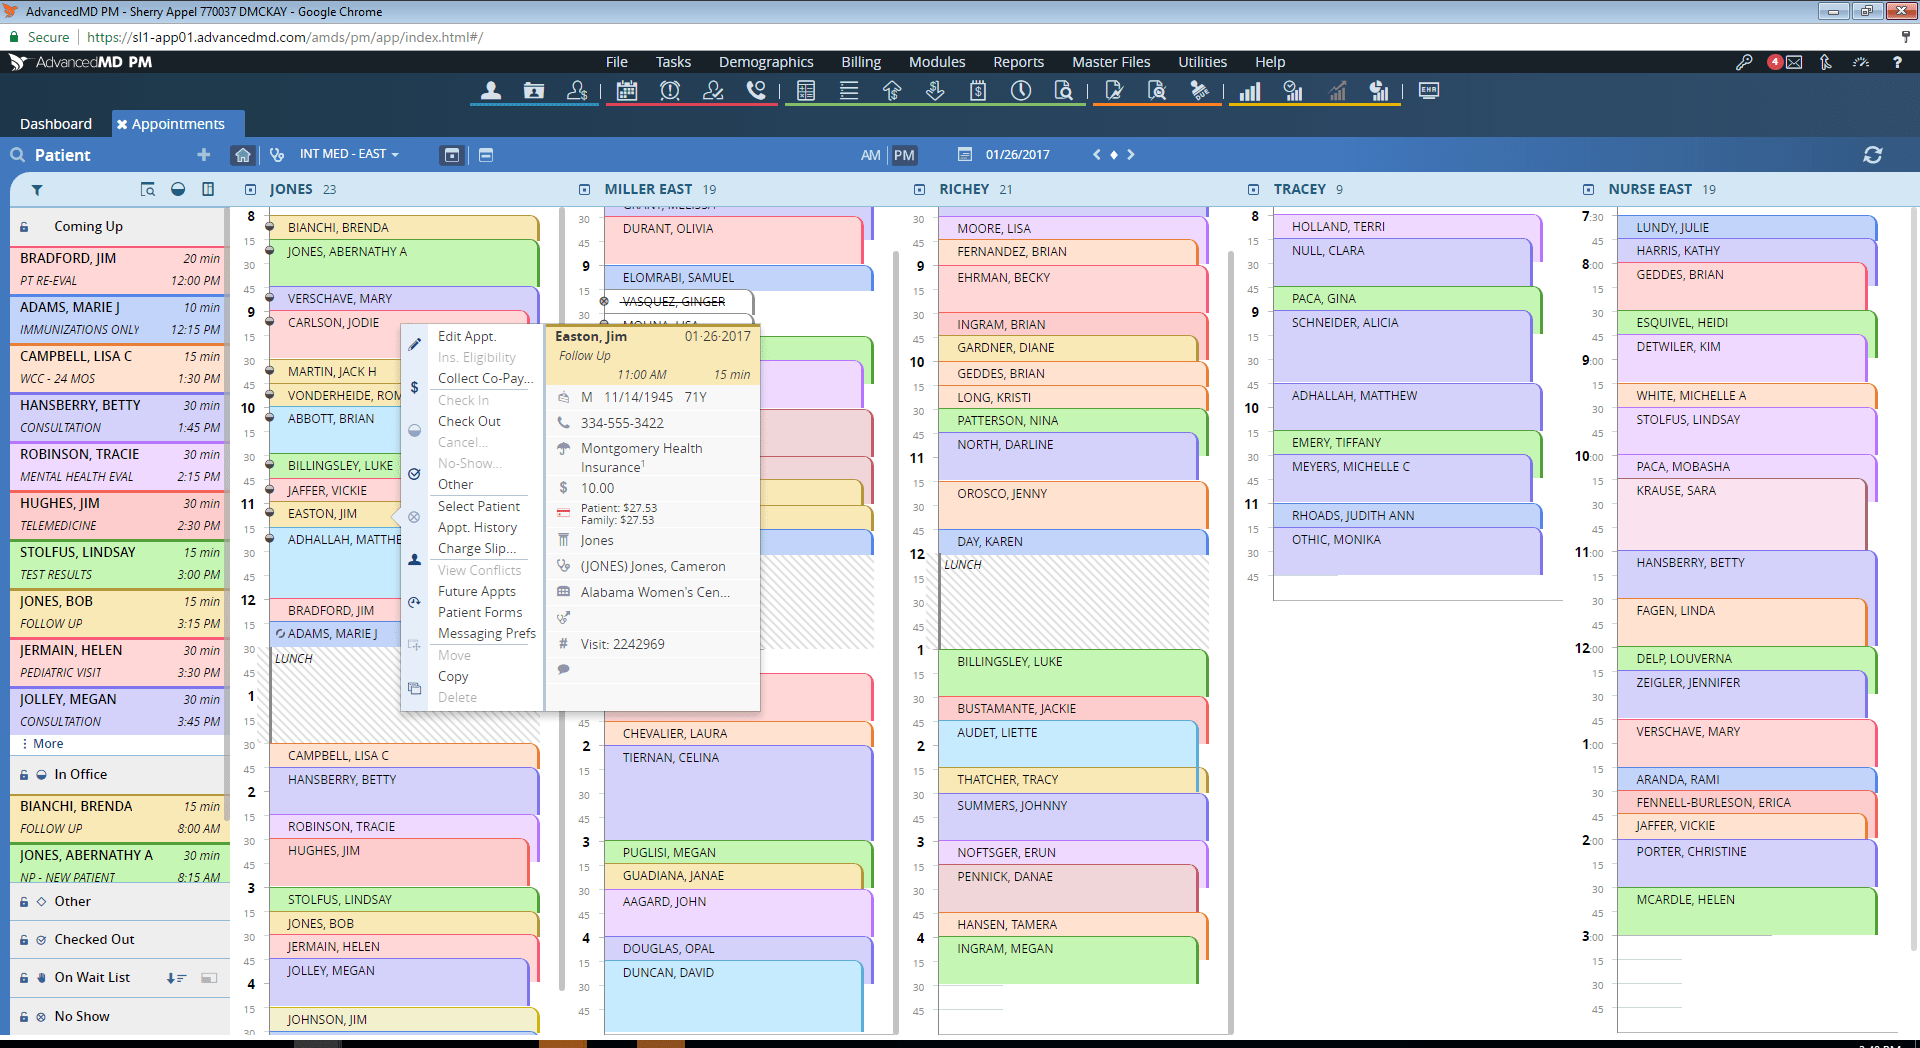The height and width of the screenshot is (1048, 1920).
Task: Toggle the half-circle display option near the JONES column
Action: tap(178, 189)
